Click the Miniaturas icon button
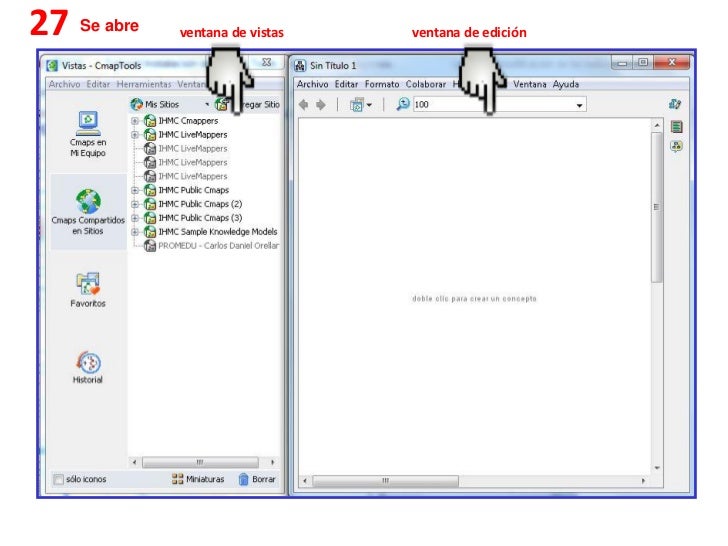Screen dimensions: 728x546 pos(177,479)
